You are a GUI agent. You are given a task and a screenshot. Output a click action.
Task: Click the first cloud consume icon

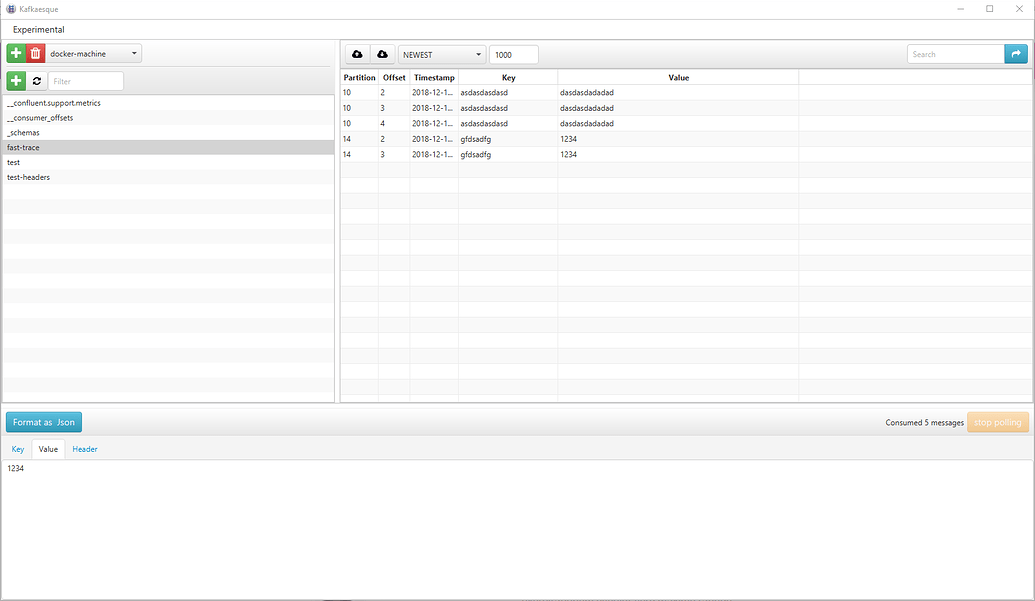tap(357, 54)
